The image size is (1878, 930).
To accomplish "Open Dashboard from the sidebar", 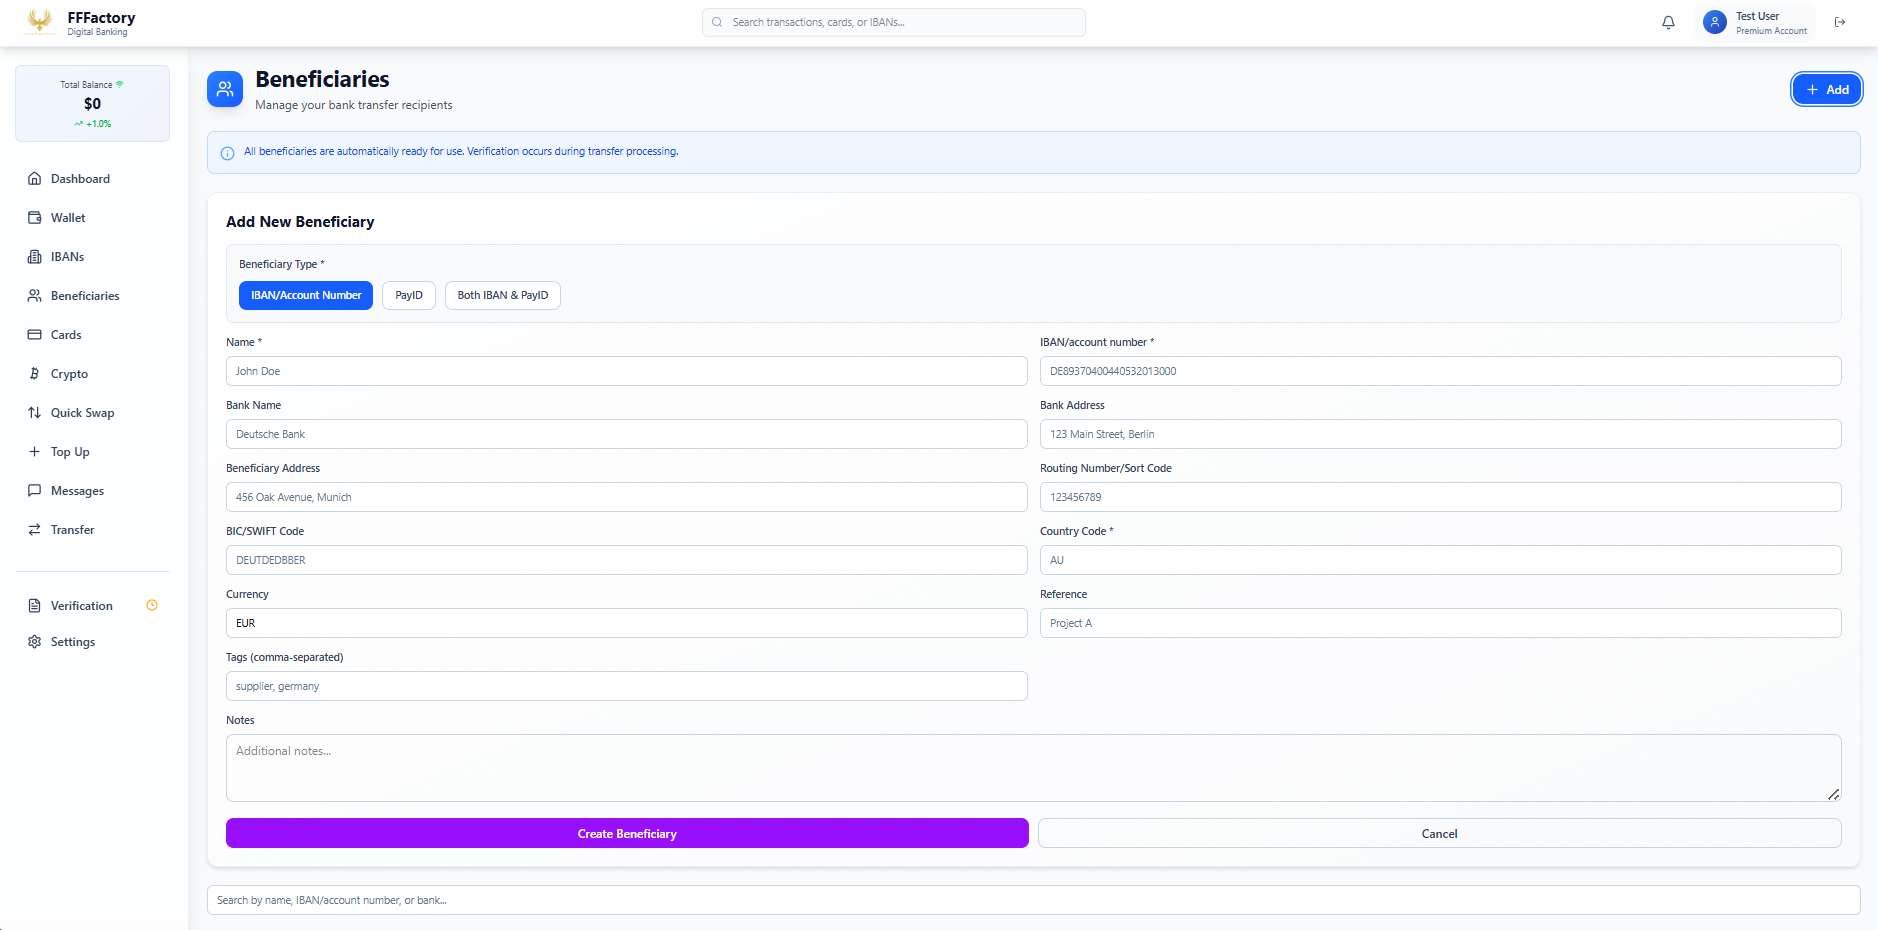I will 80,179.
